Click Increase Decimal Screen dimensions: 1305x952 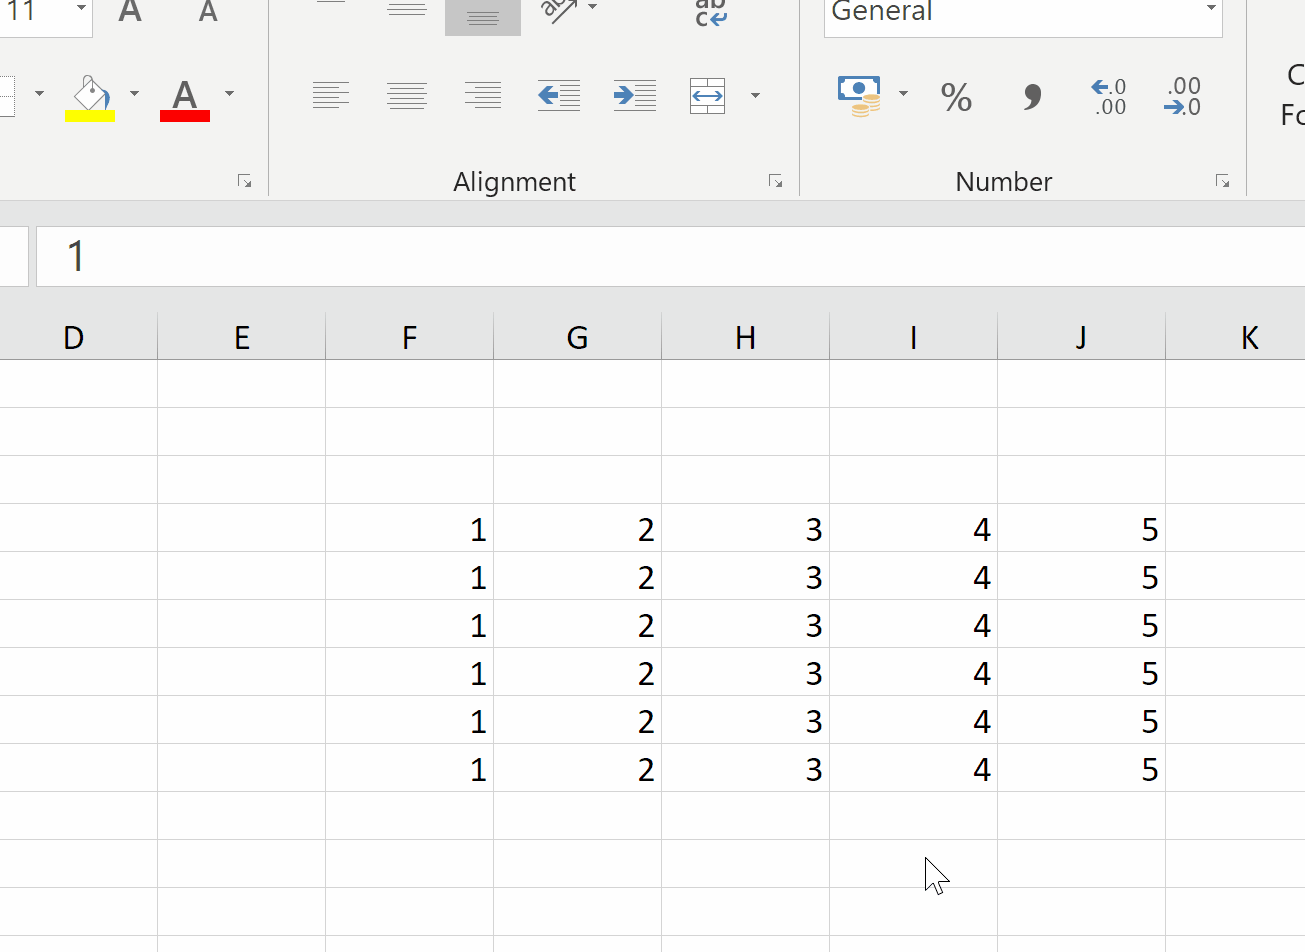point(1107,95)
